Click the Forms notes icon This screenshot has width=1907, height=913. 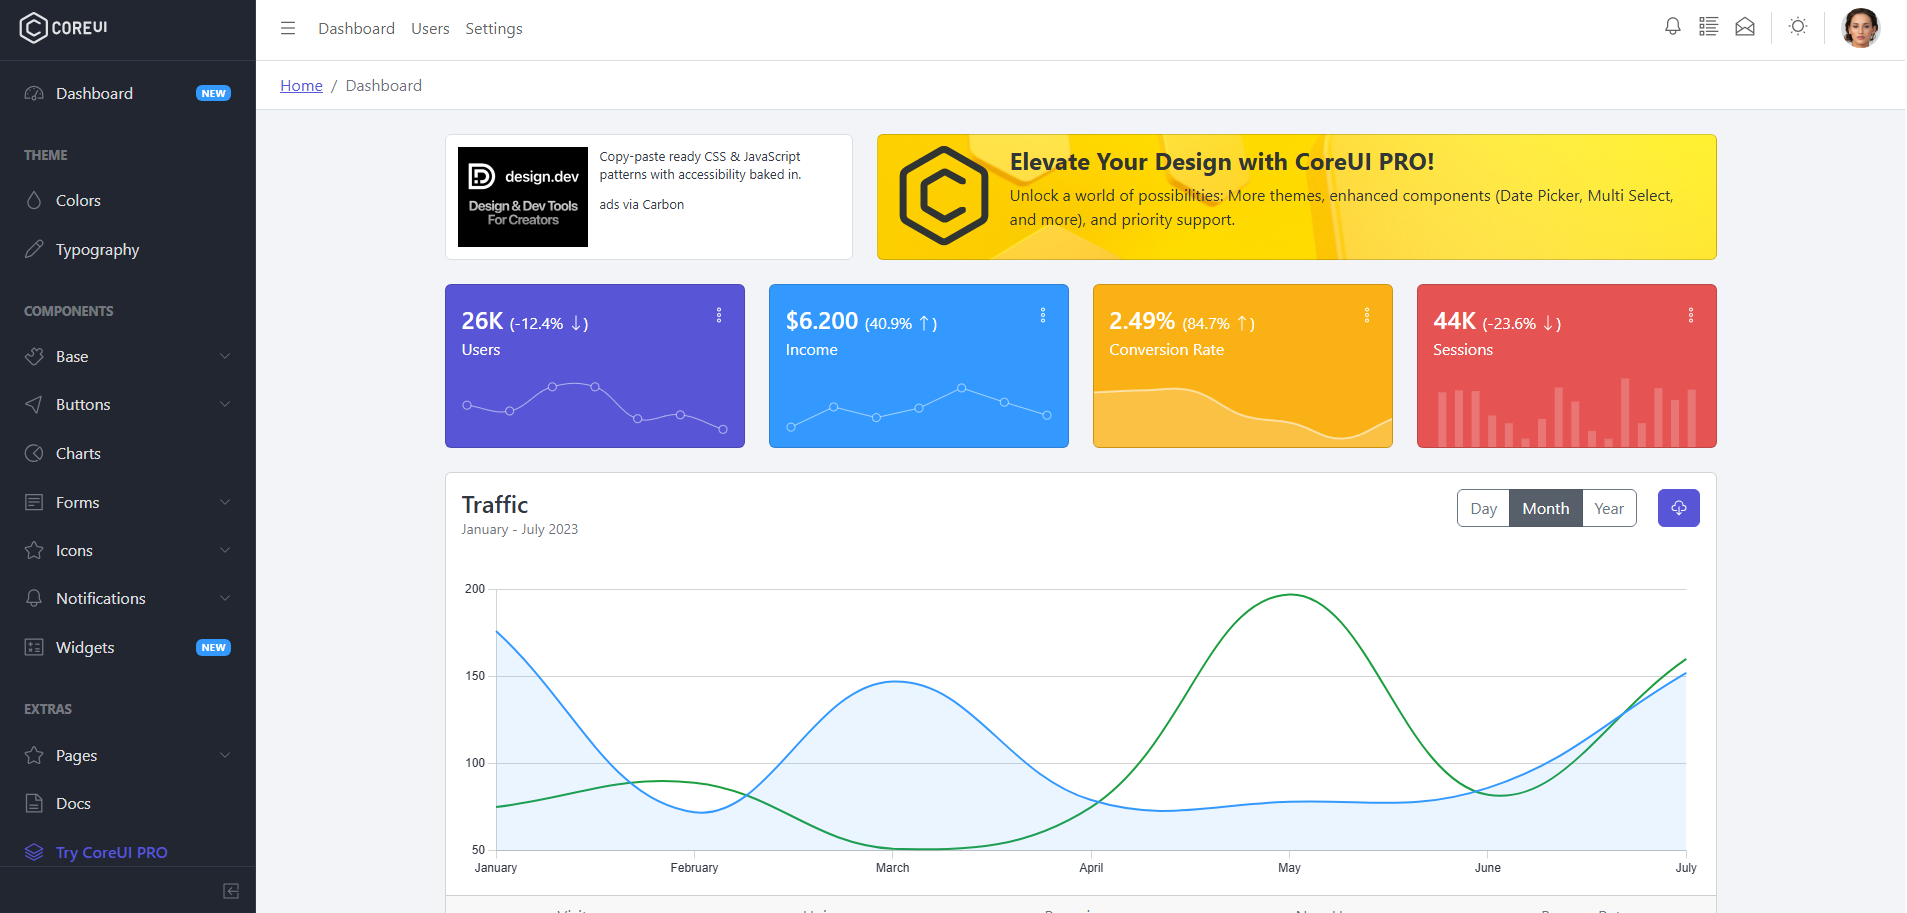tap(34, 502)
